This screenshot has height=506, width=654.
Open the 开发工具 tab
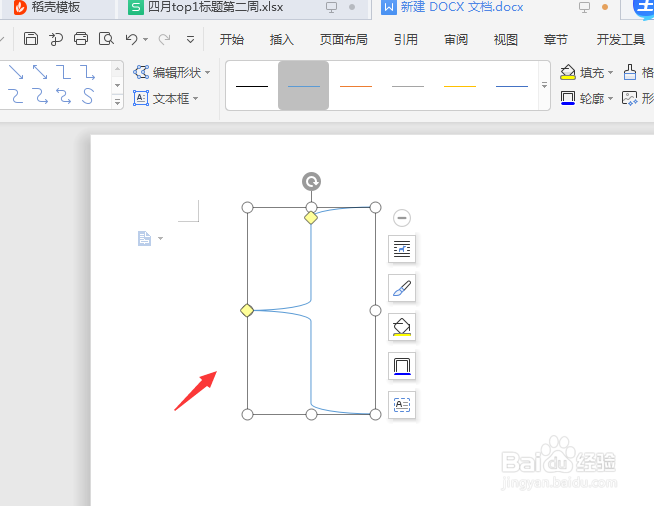(x=621, y=40)
